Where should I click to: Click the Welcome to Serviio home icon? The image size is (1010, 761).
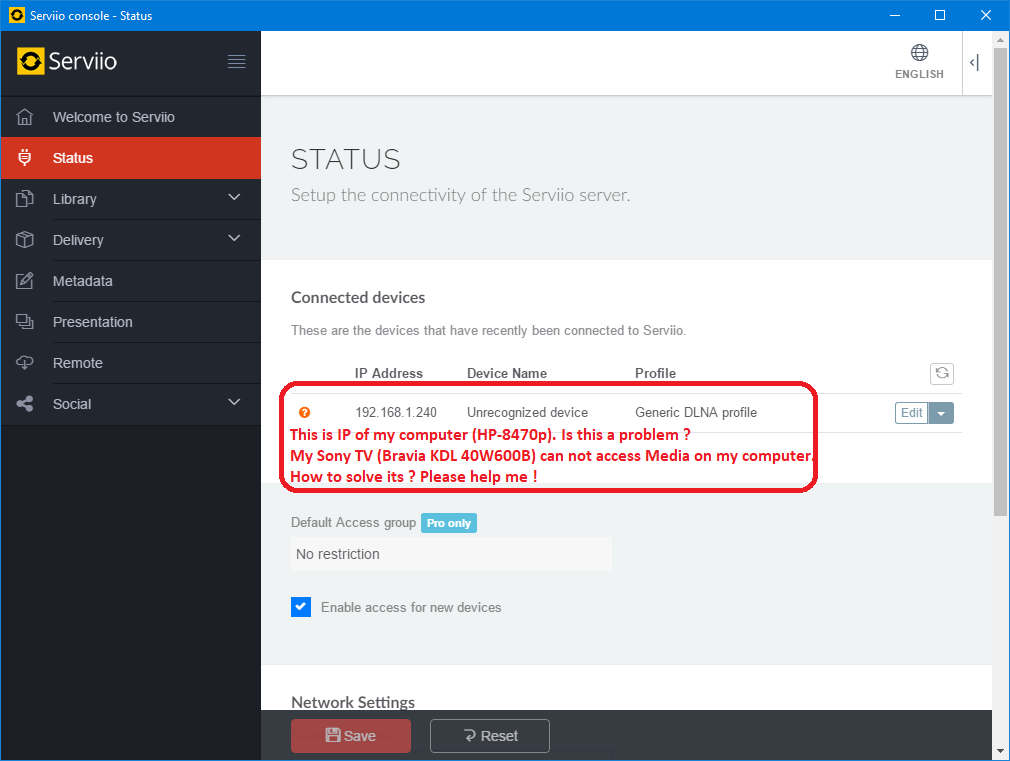pyautogui.click(x=26, y=117)
